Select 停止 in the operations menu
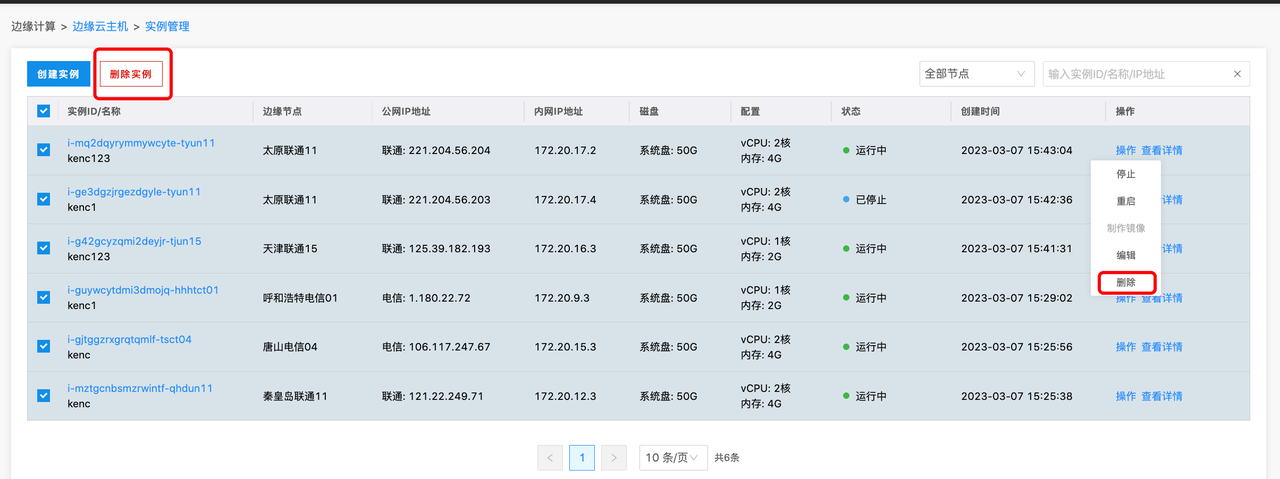Screen dimensions: 1280x479 click(1125, 174)
